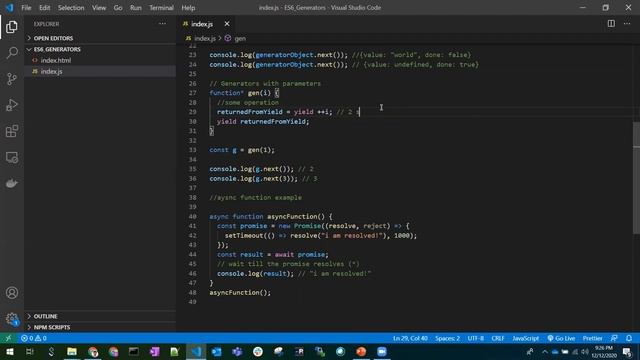Image resolution: width=640 pixels, height=360 pixels.
Task: Open the notifications bell in status bar
Action: click(x=629, y=338)
